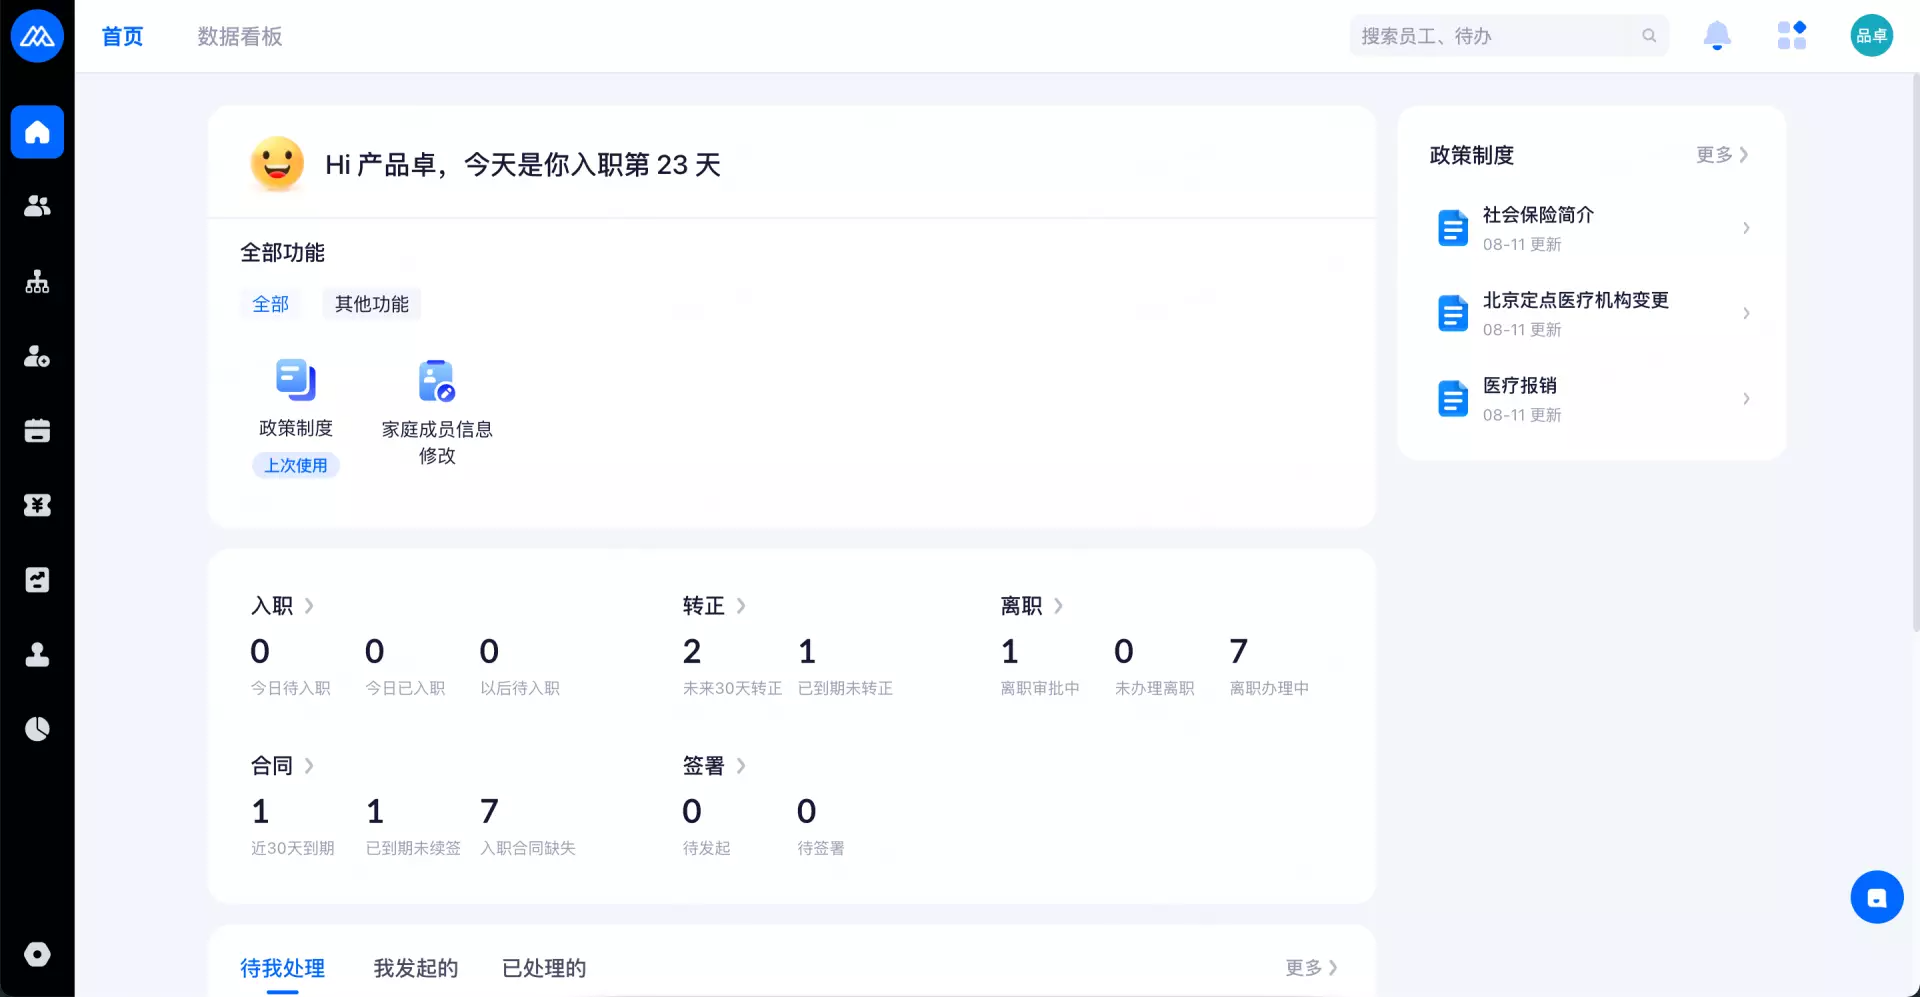Select the 其他功能 filter

372,304
